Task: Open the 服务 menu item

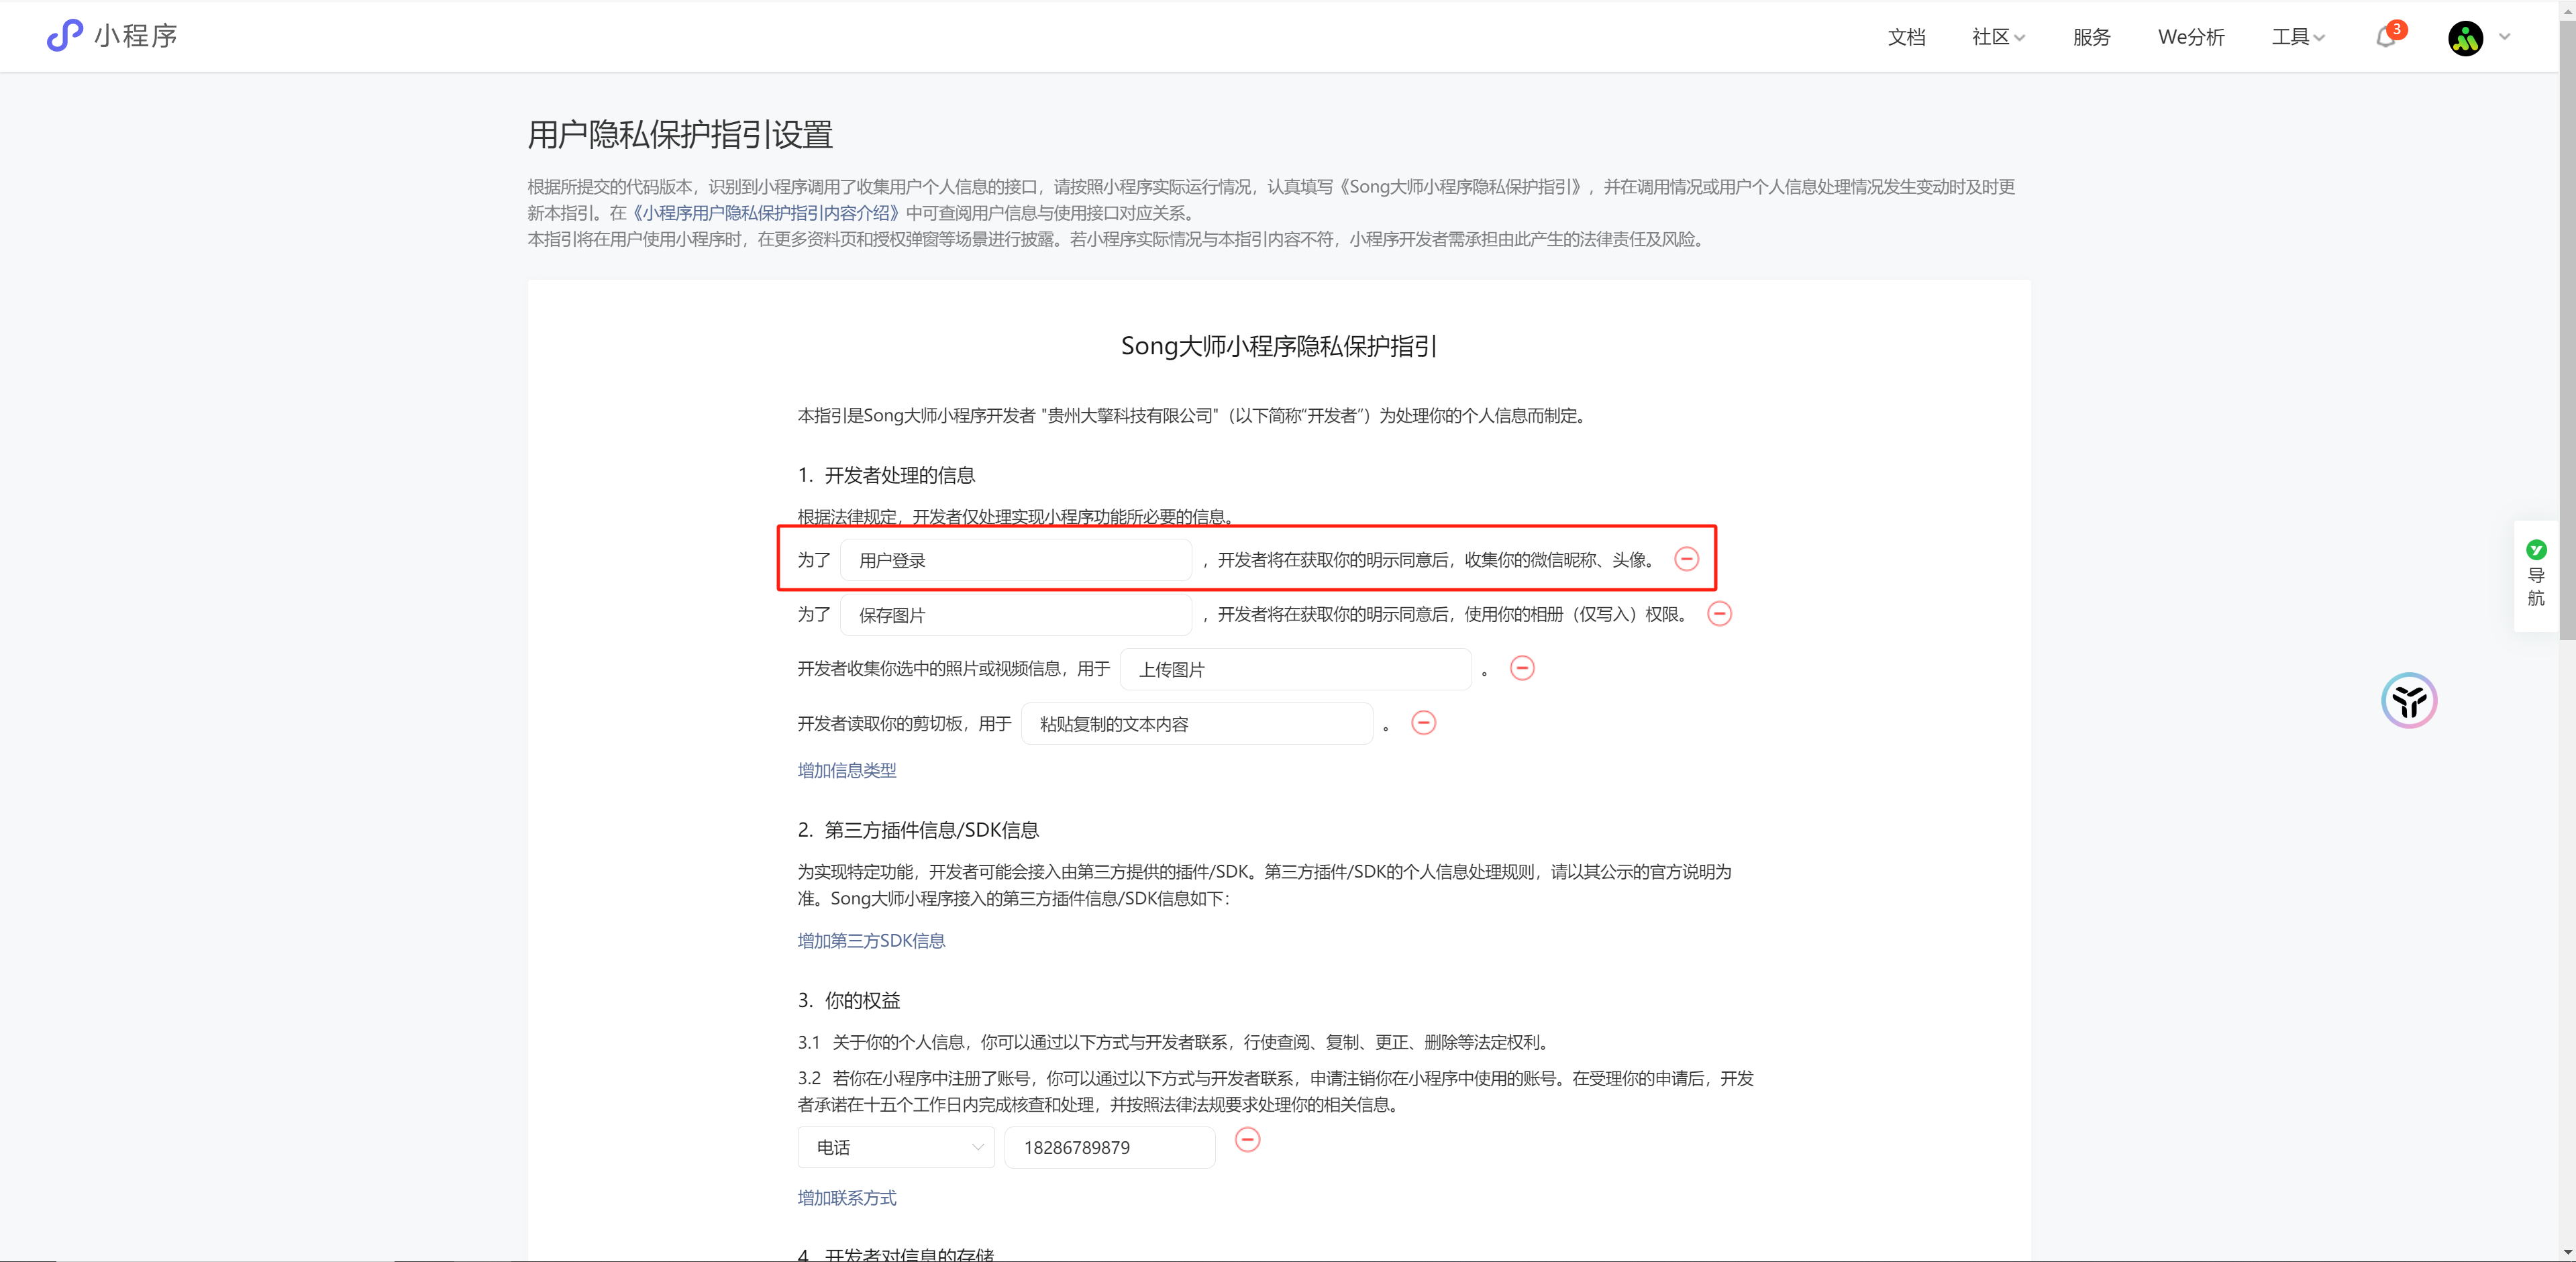Action: [x=2091, y=37]
